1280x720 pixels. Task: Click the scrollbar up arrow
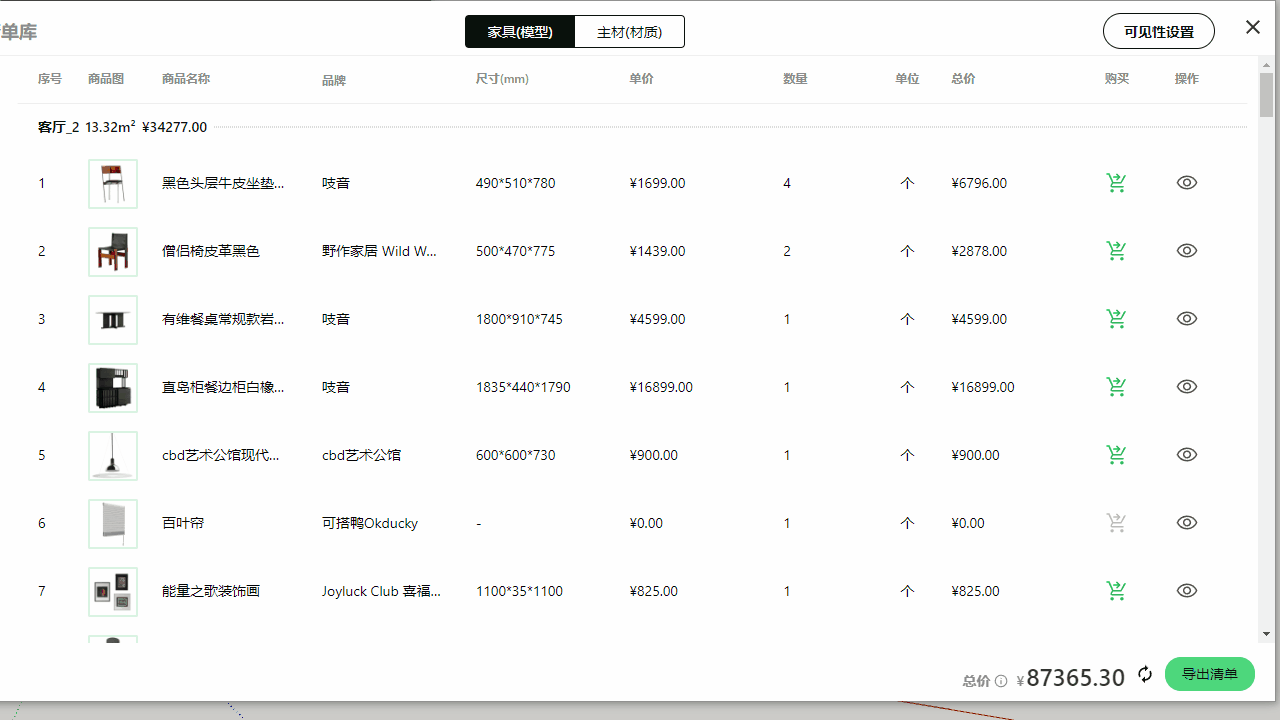point(1266,64)
